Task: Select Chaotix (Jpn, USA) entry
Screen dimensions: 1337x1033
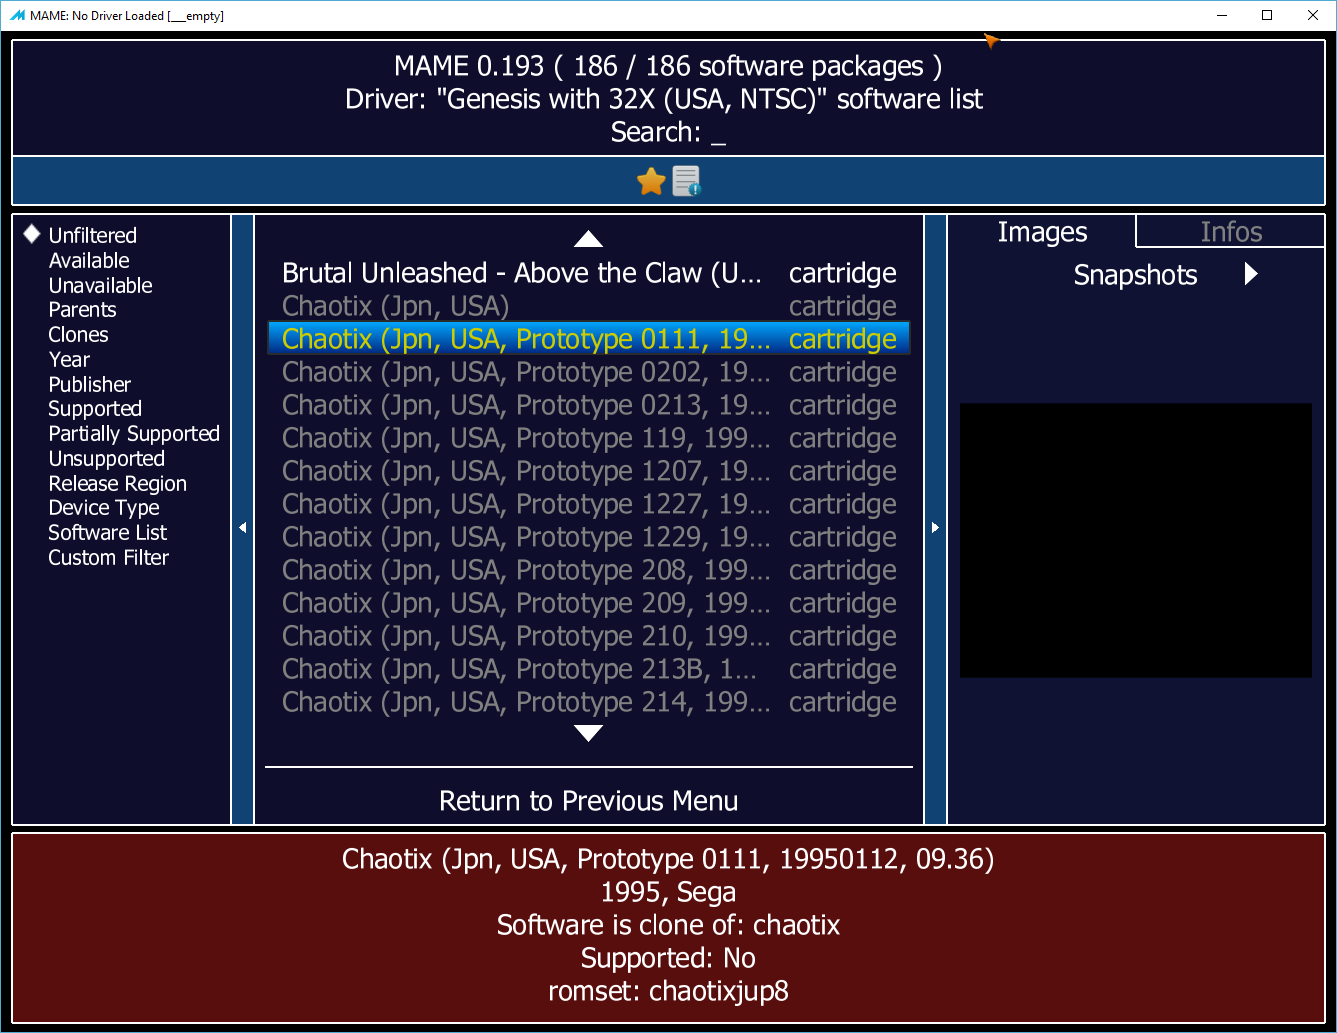Action: click(x=589, y=306)
